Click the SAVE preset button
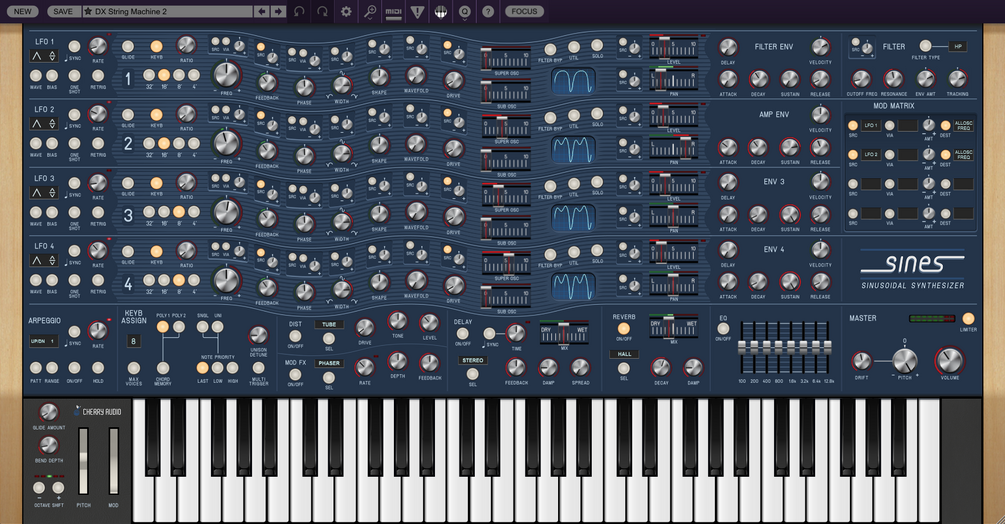 tap(63, 11)
